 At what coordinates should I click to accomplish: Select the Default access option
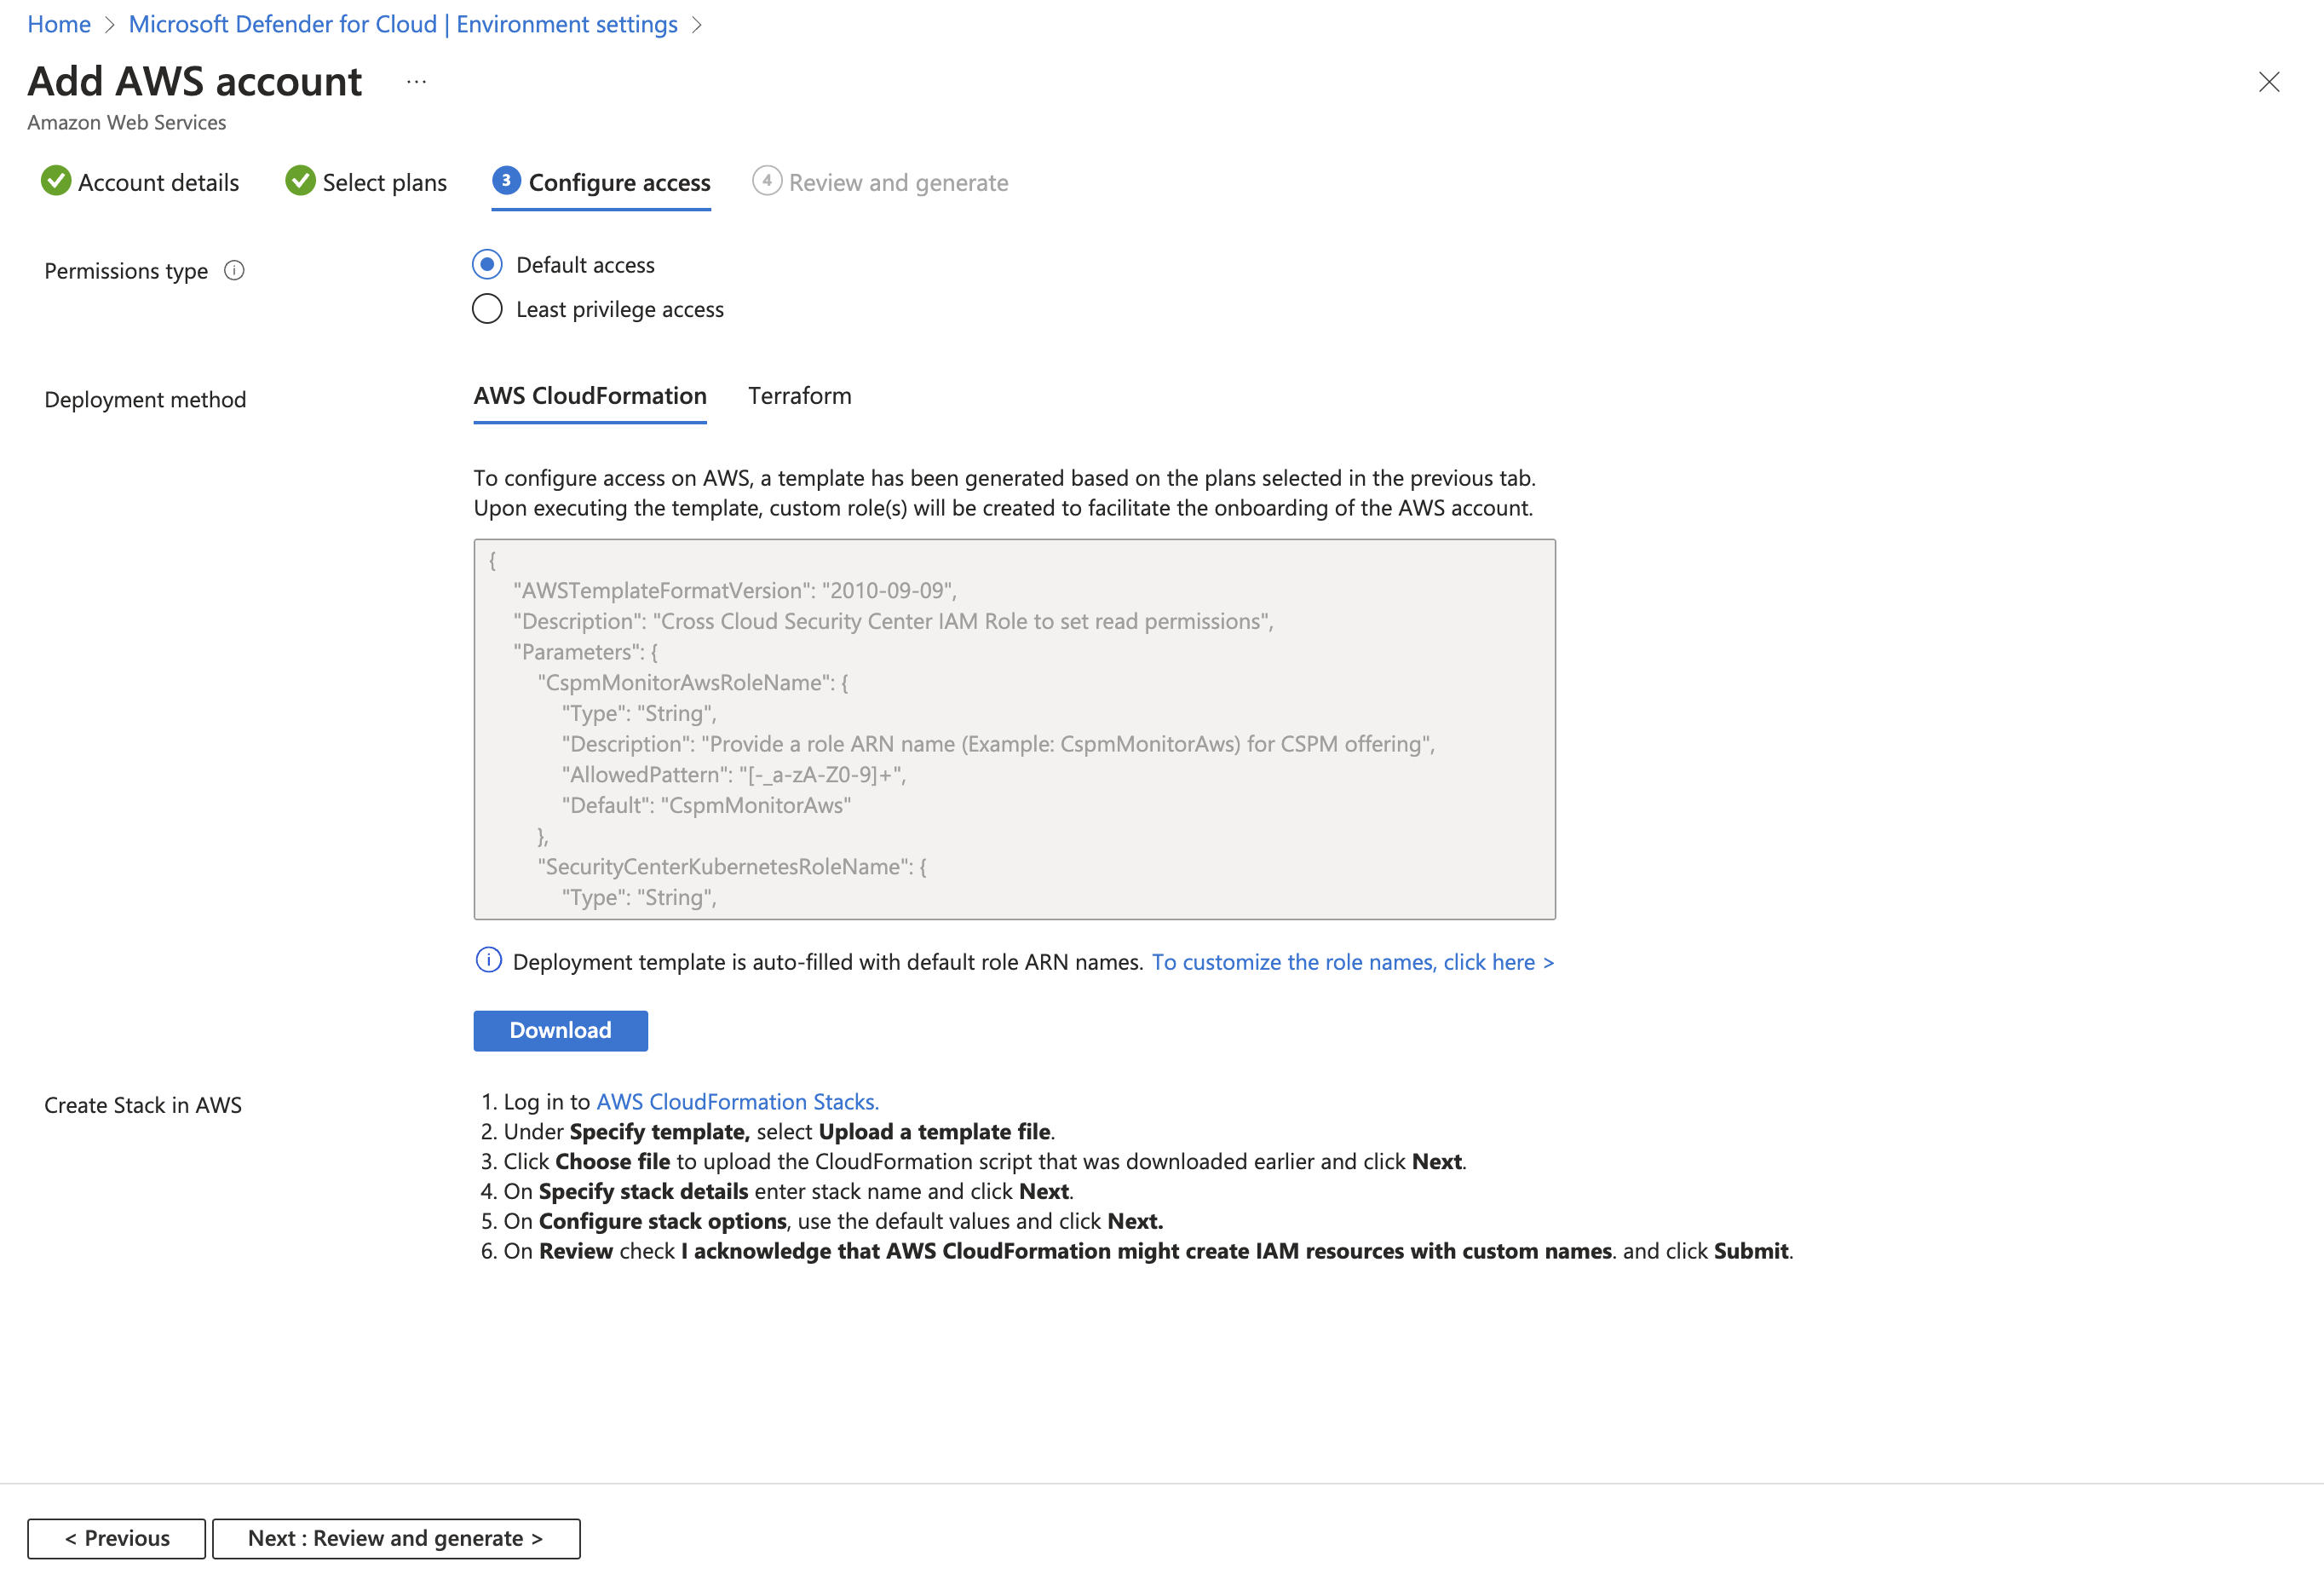pyautogui.click(x=487, y=264)
